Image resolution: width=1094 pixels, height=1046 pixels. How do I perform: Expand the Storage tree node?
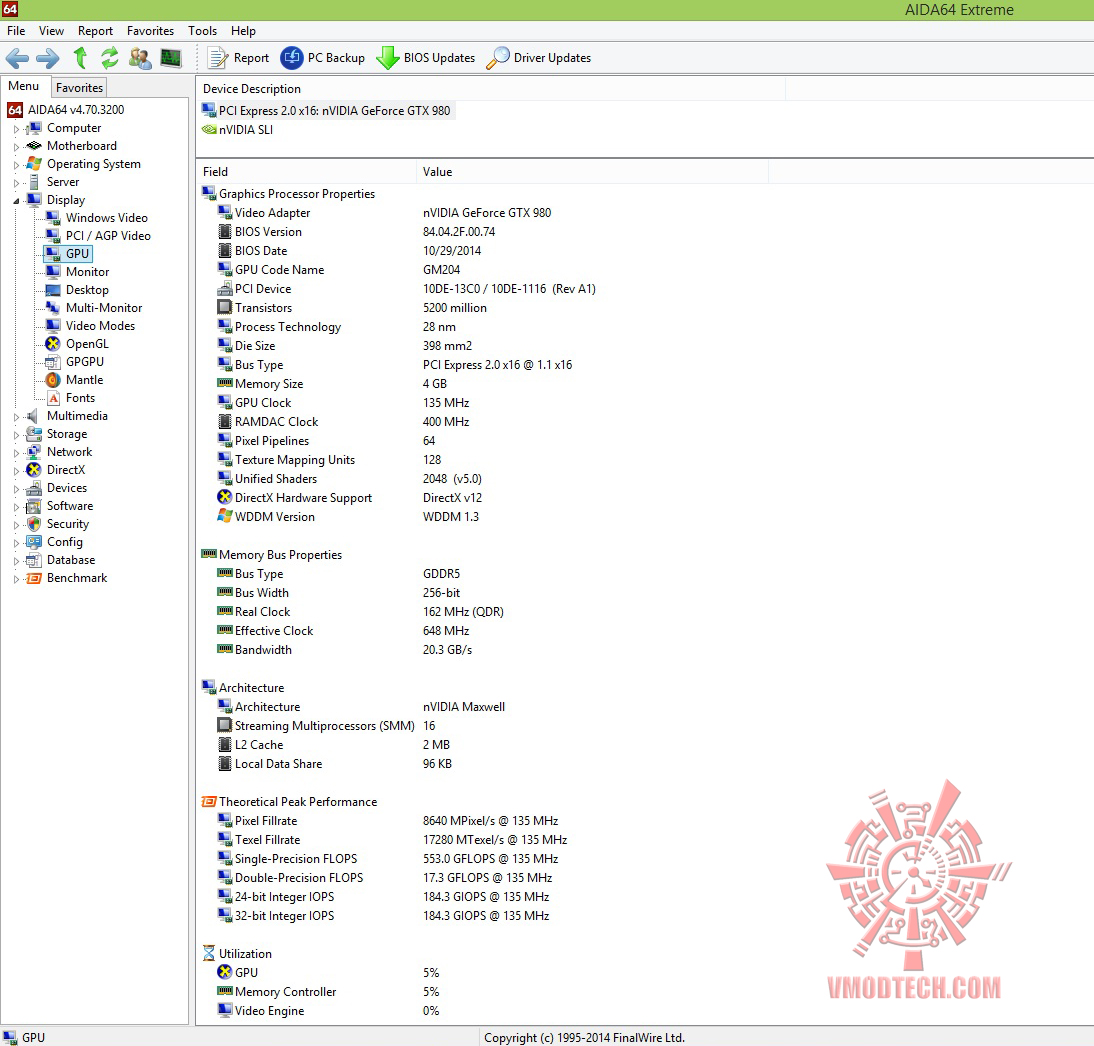[x=16, y=435]
